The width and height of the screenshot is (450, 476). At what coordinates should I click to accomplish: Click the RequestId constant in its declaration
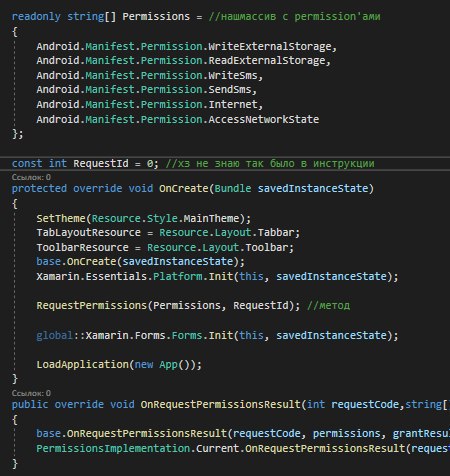point(101,163)
